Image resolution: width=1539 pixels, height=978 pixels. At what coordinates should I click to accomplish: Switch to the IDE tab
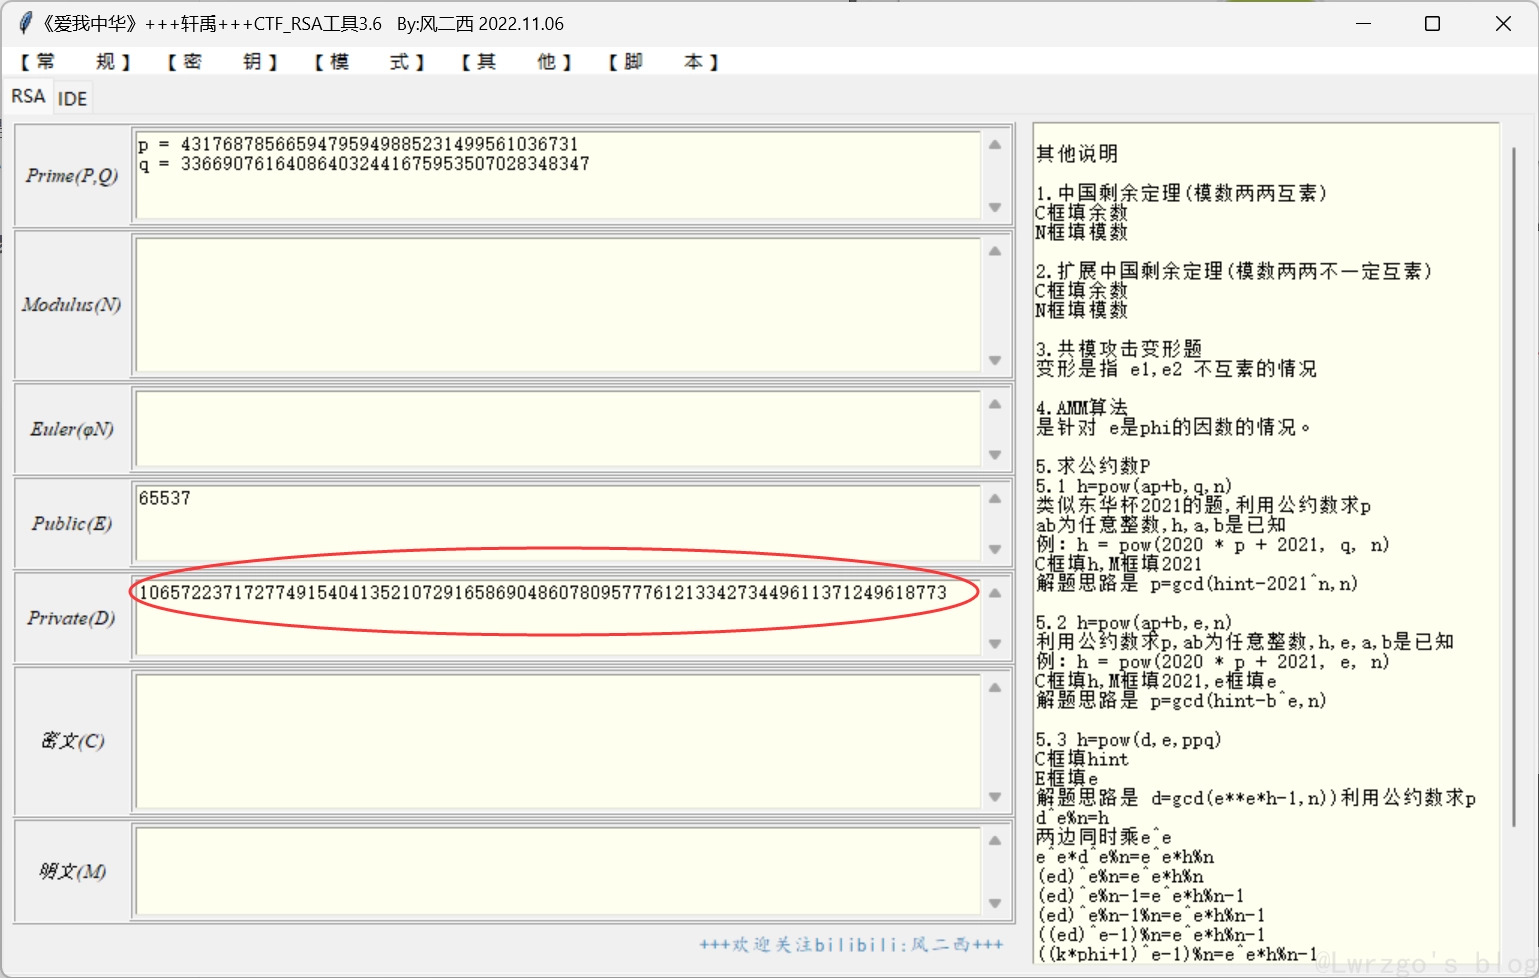click(x=72, y=98)
